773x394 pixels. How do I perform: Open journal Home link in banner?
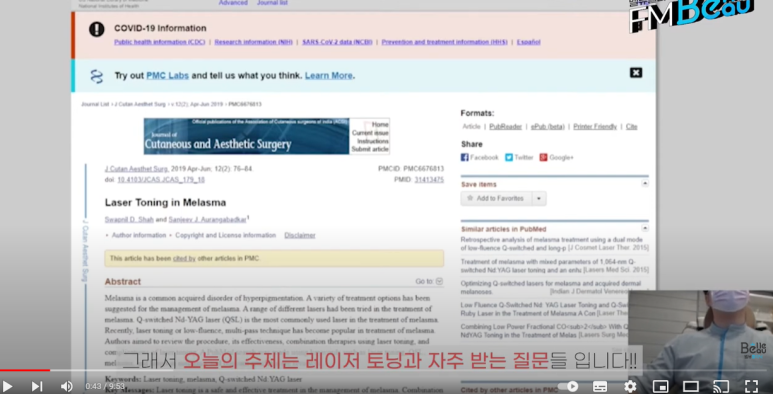pyautogui.click(x=380, y=124)
